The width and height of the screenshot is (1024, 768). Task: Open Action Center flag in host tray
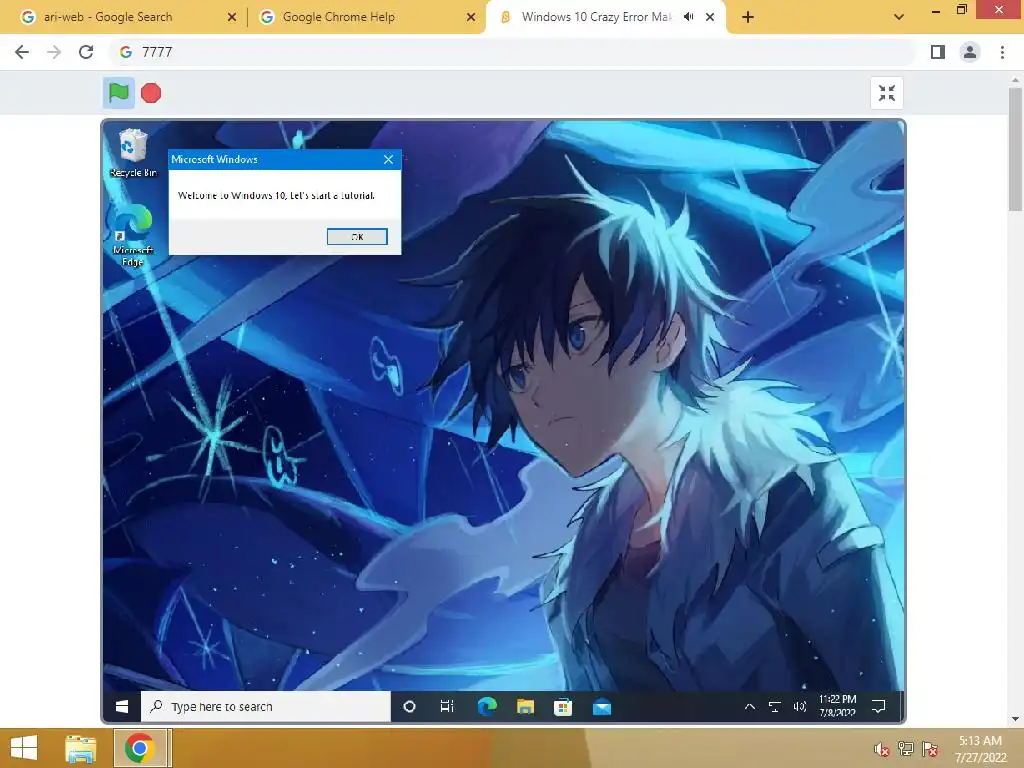coord(930,749)
